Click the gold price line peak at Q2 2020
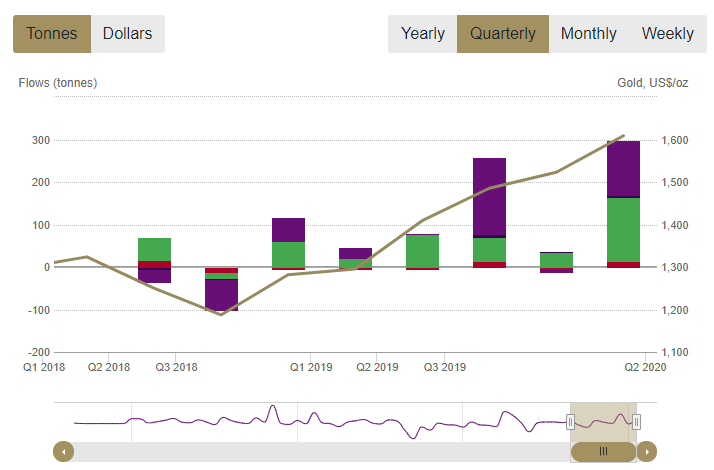The image size is (714, 470). tap(623, 136)
